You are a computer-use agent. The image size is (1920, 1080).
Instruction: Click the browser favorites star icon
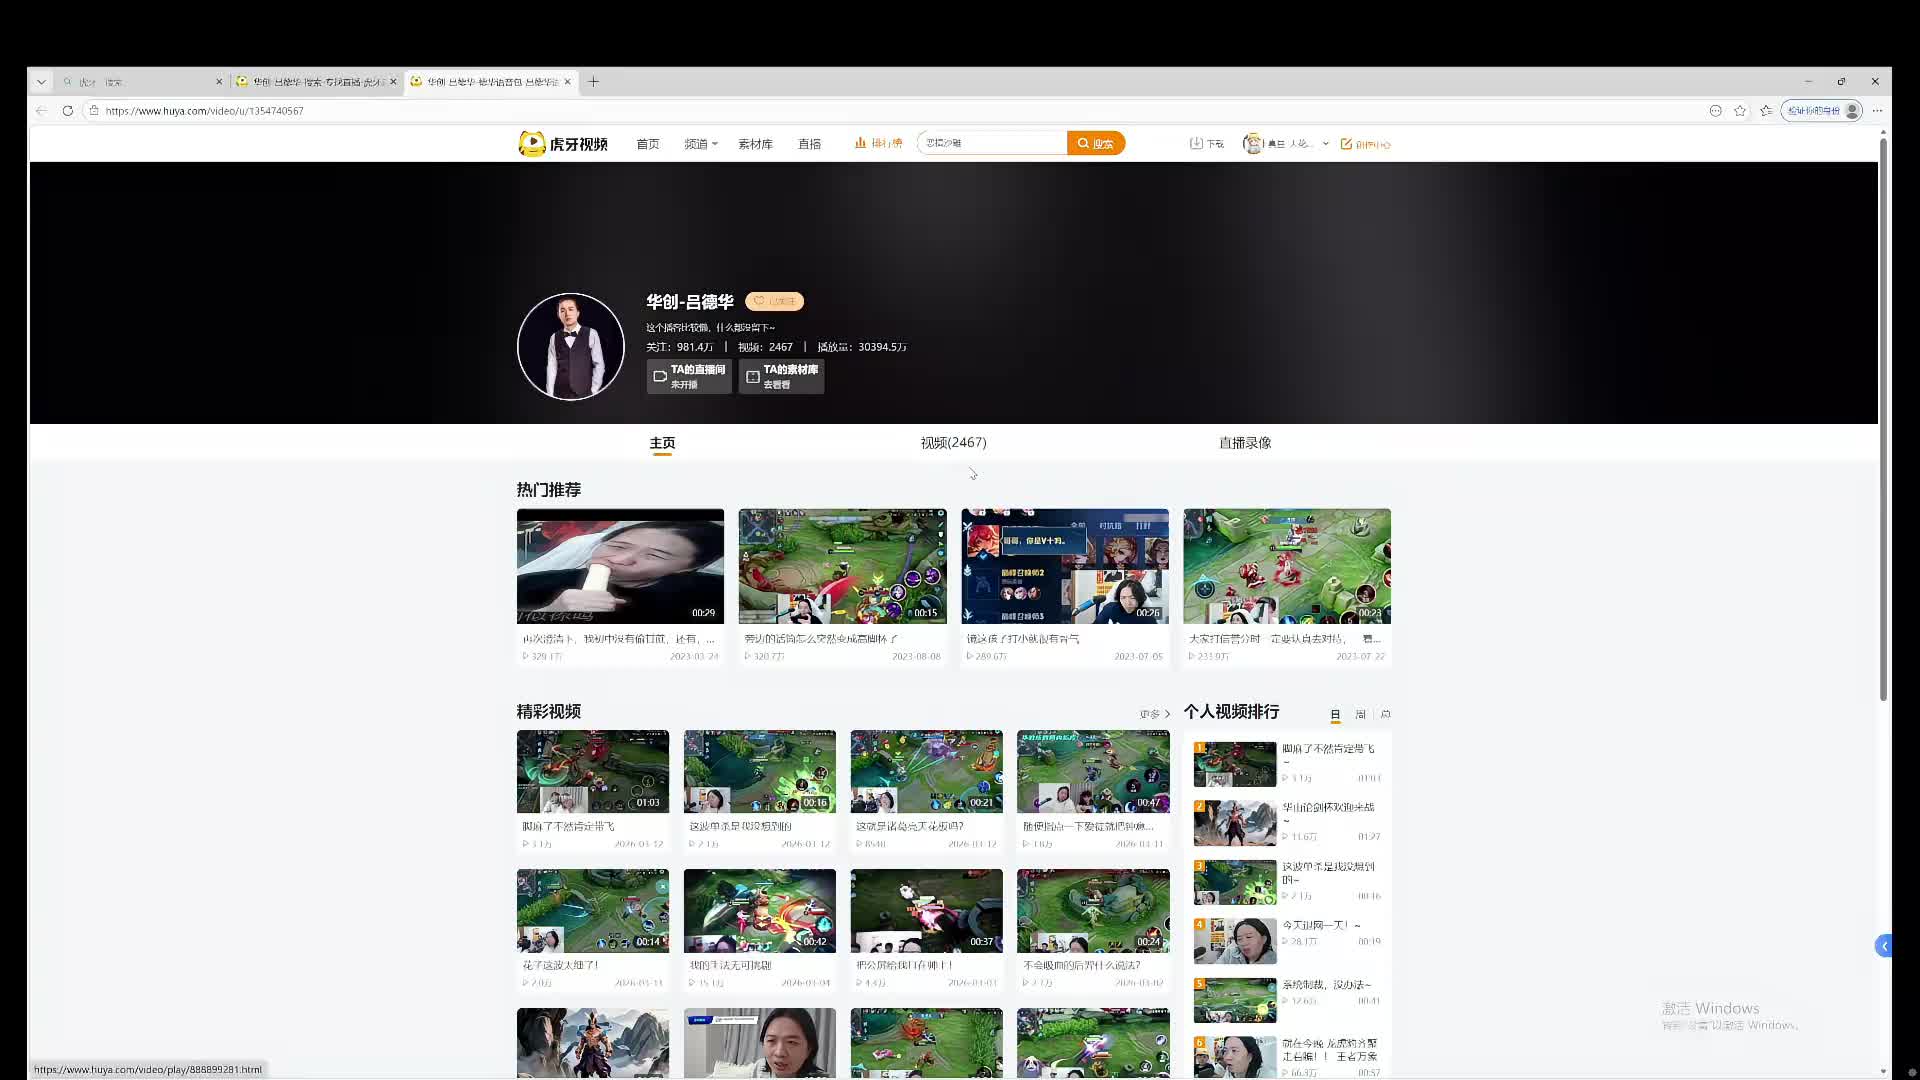click(x=1740, y=111)
